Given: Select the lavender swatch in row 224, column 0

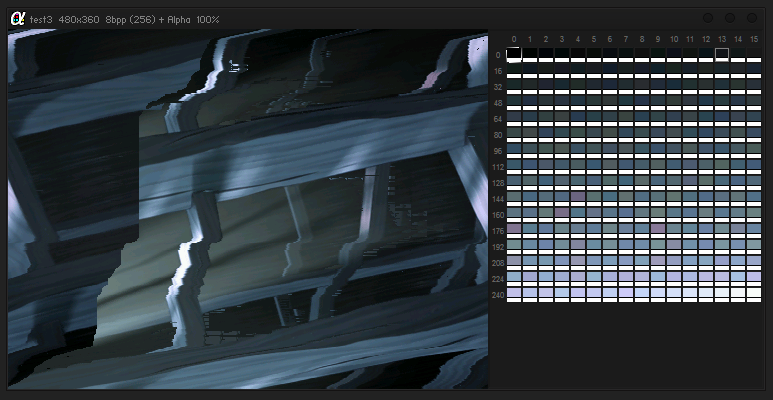Looking at the screenshot, I should [513, 277].
